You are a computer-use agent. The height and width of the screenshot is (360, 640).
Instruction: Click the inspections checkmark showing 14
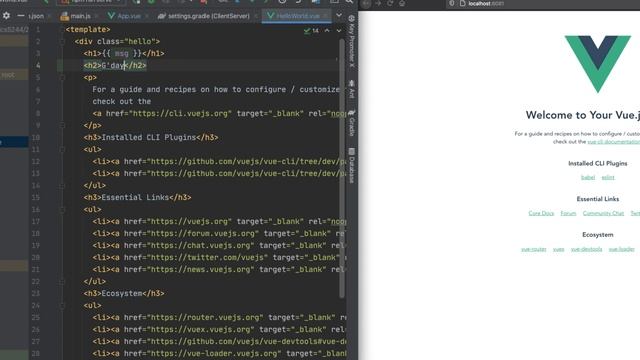[311, 31]
